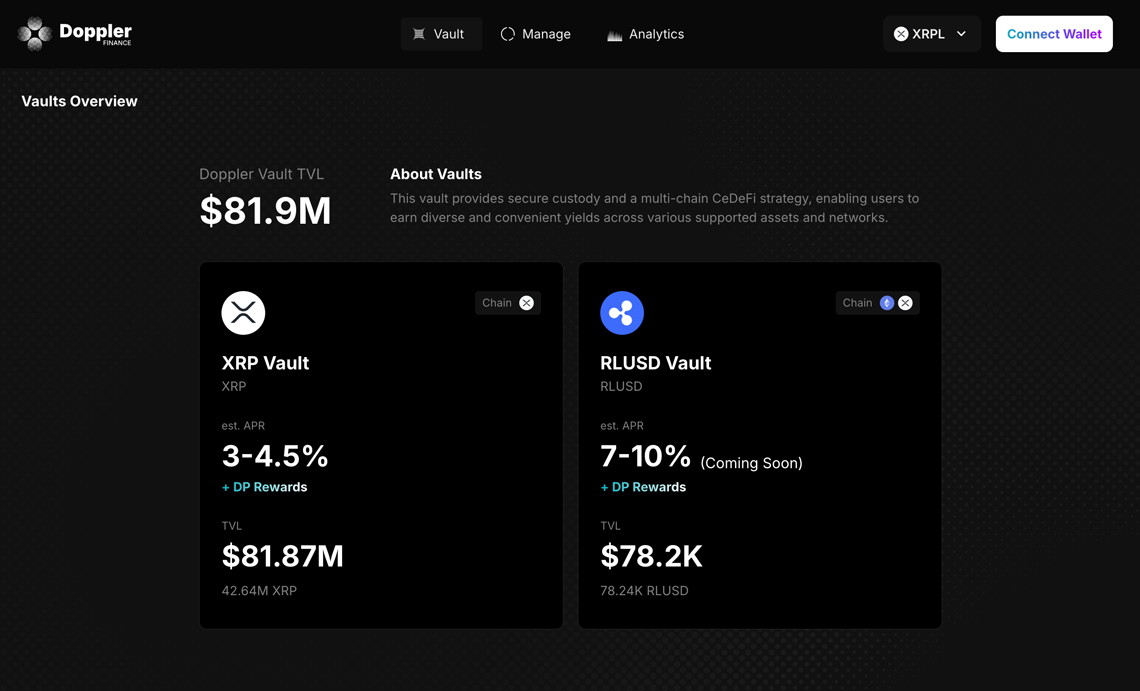This screenshot has width=1140, height=691.
Task: Open the XRPL network dropdown
Action: 931,34
